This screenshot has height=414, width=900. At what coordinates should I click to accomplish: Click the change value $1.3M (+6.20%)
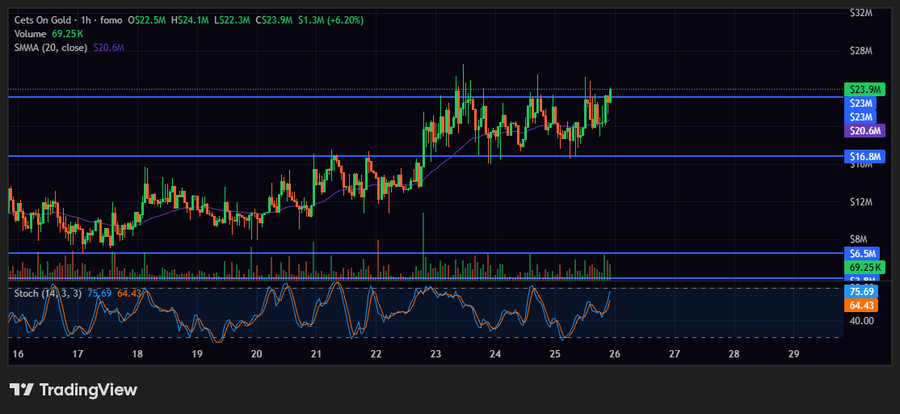click(x=331, y=20)
